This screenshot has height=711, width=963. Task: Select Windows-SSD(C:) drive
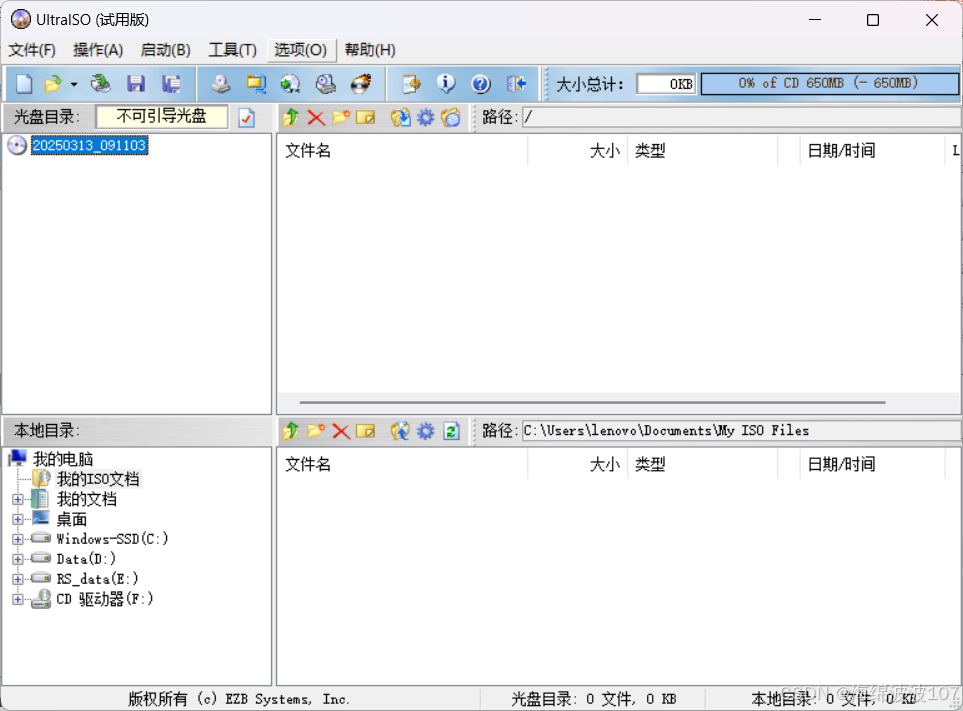pos(112,539)
